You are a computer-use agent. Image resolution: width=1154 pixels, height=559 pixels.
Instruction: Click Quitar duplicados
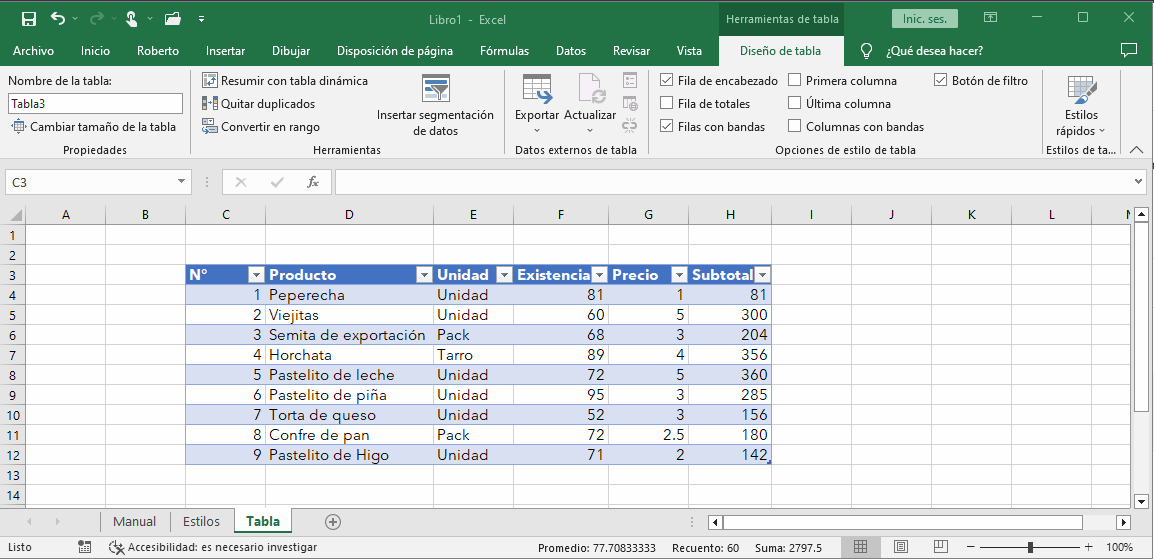click(258, 104)
